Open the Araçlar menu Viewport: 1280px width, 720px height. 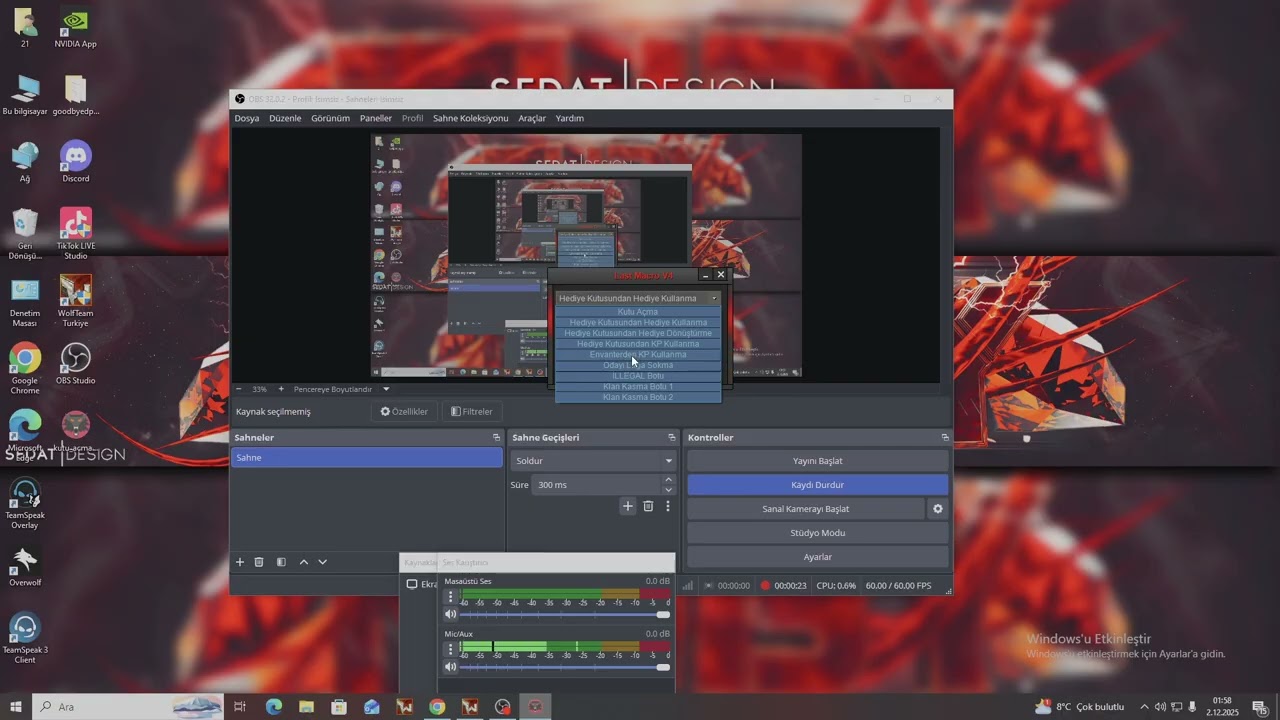click(x=532, y=118)
